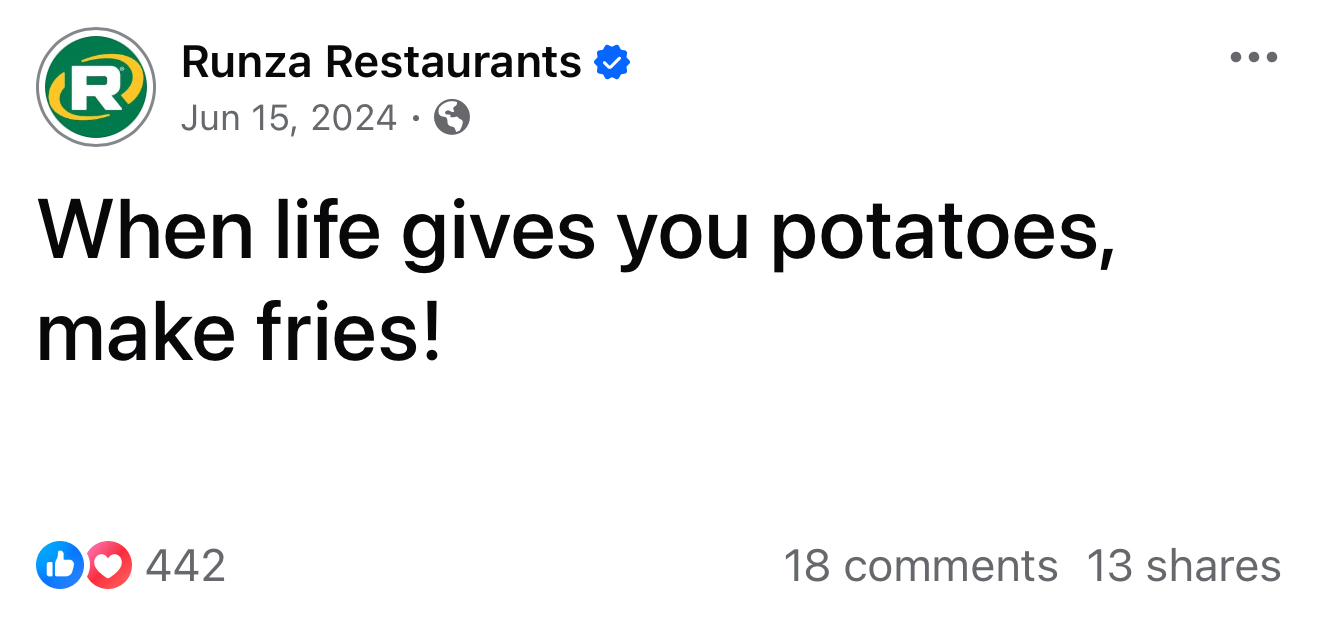Click the Runza Restaurants page name

[x=381, y=63]
